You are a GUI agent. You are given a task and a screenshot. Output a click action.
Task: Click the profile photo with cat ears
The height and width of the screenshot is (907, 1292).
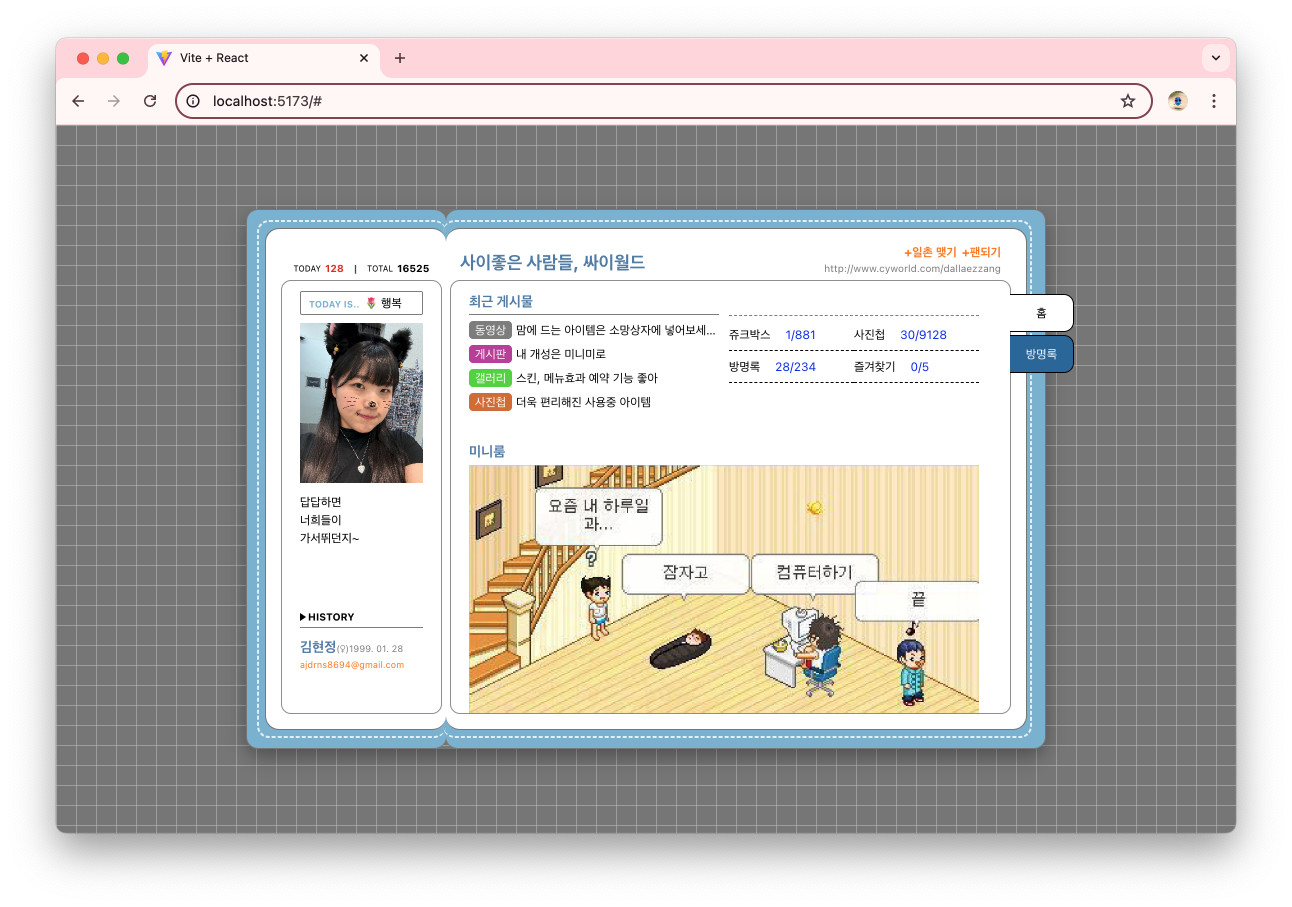(x=361, y=403)
